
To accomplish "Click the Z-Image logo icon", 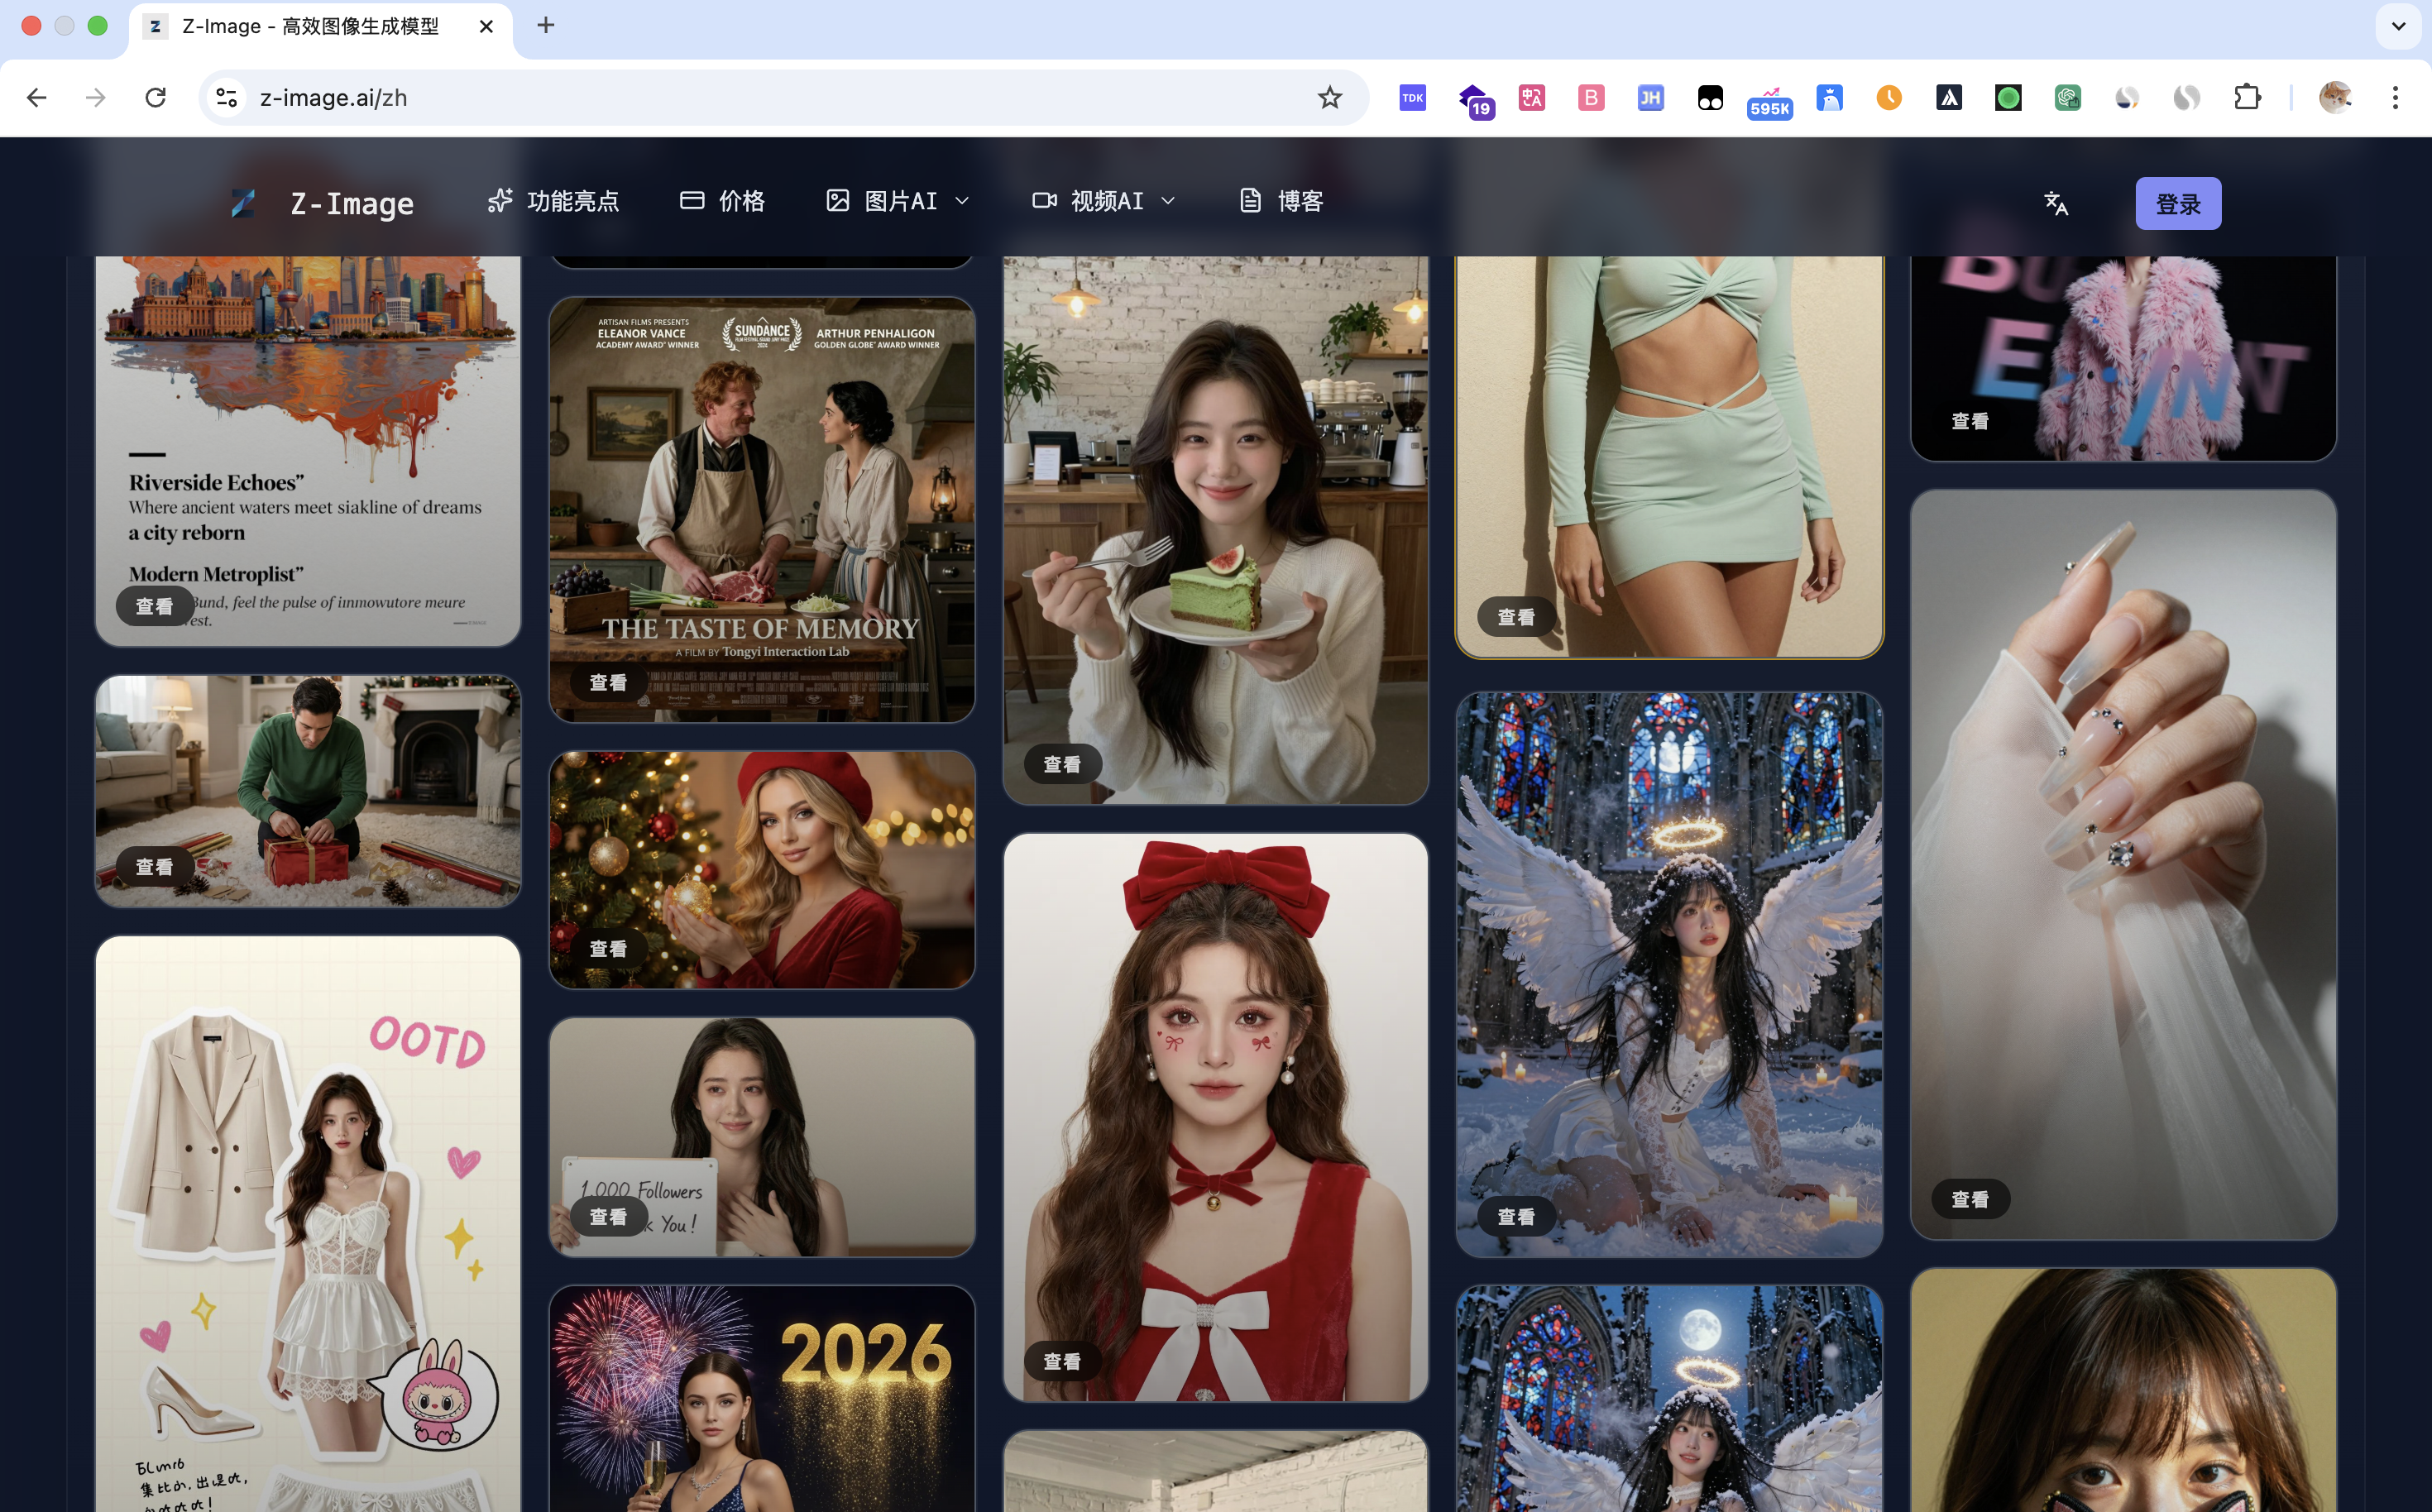I will pos(243,203).
